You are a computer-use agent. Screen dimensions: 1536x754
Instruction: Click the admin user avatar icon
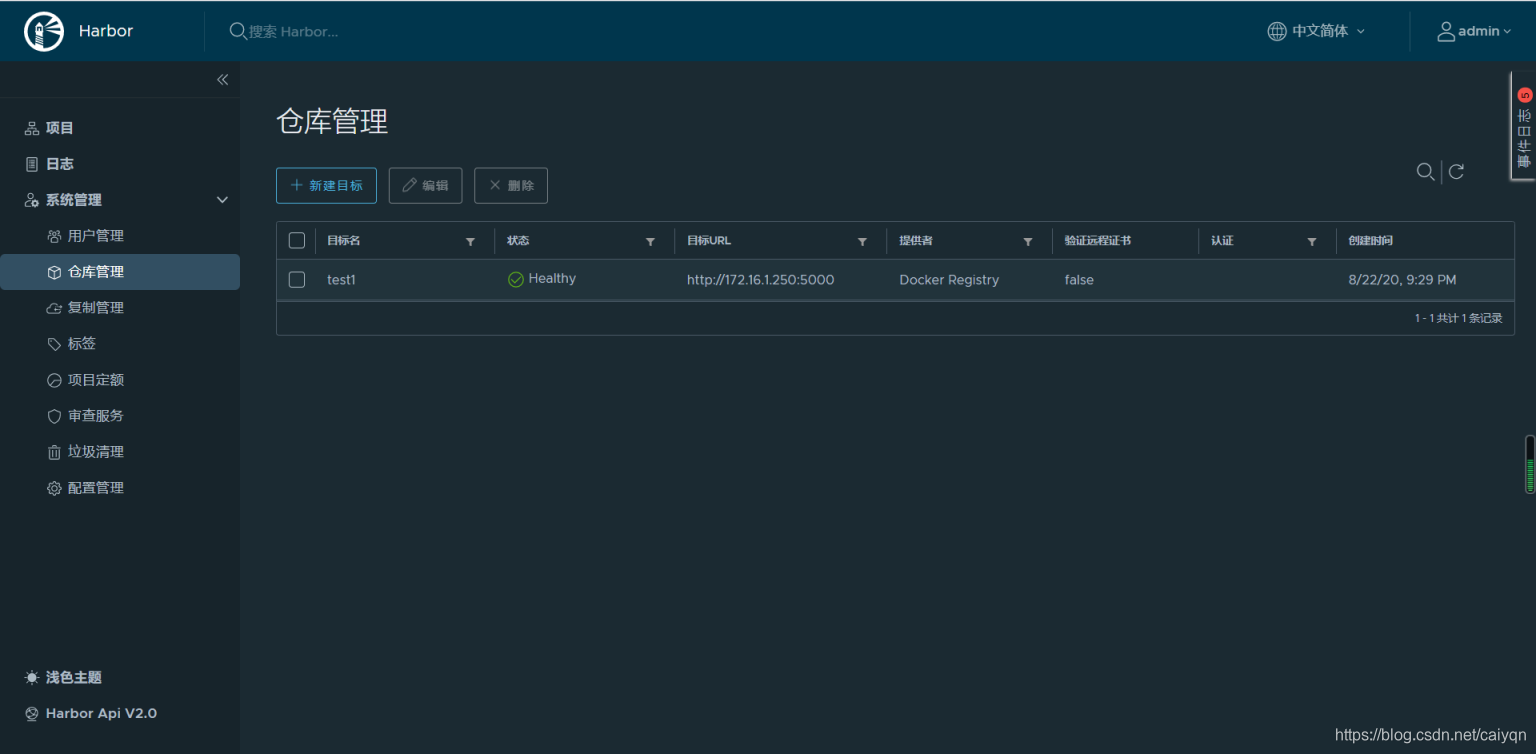click(x=1446, y=31)
